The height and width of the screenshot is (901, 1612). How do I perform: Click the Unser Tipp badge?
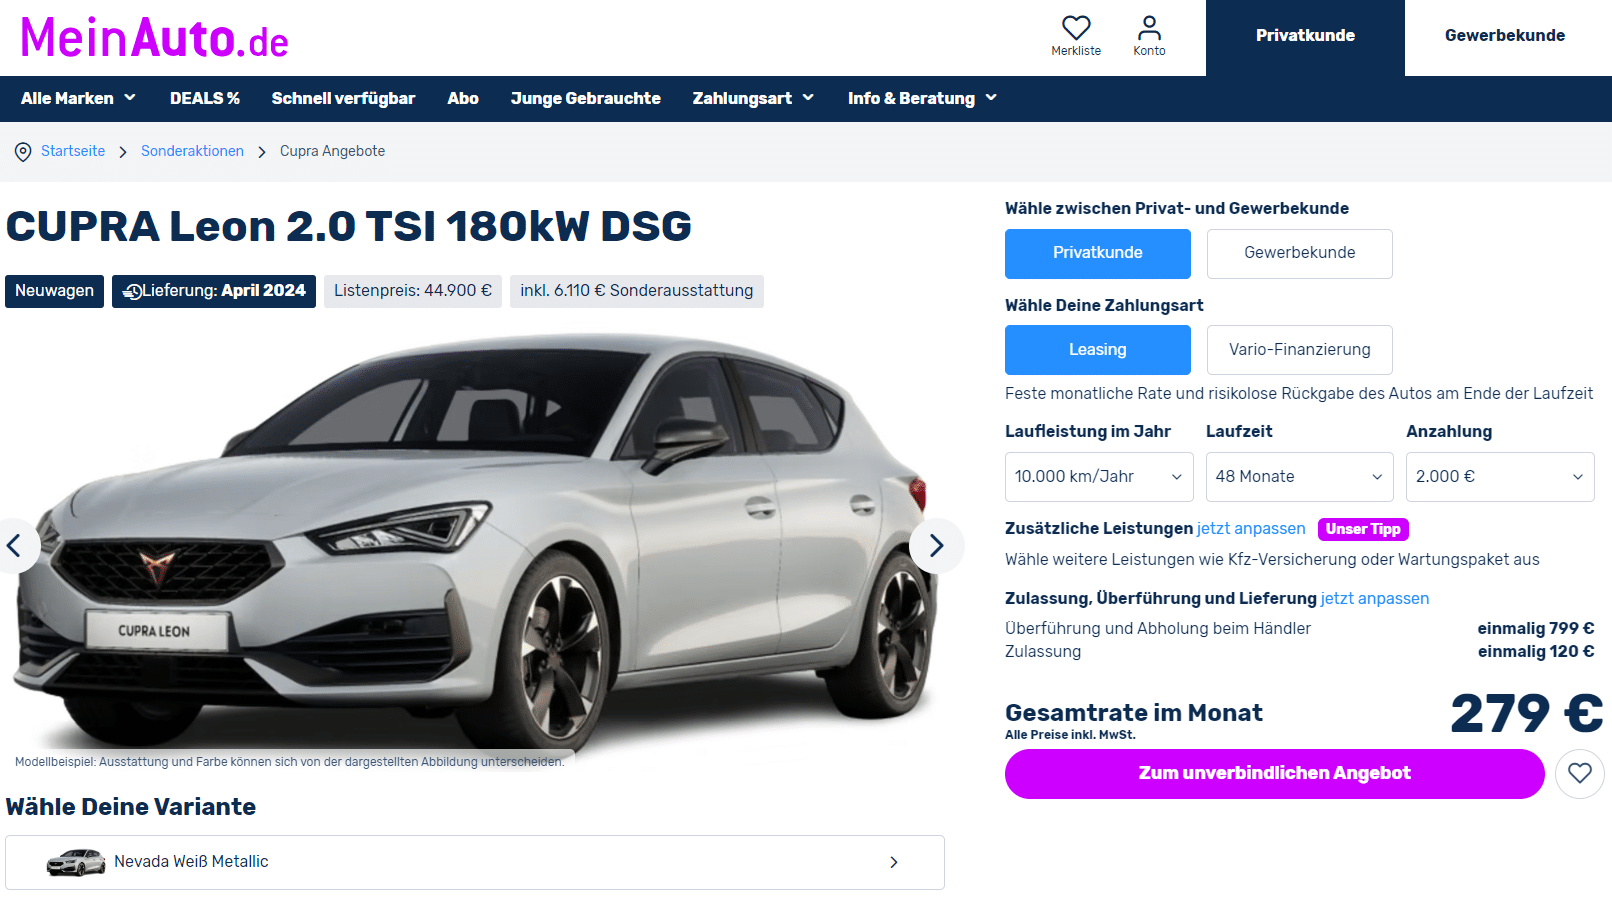tap(1363, 529)
